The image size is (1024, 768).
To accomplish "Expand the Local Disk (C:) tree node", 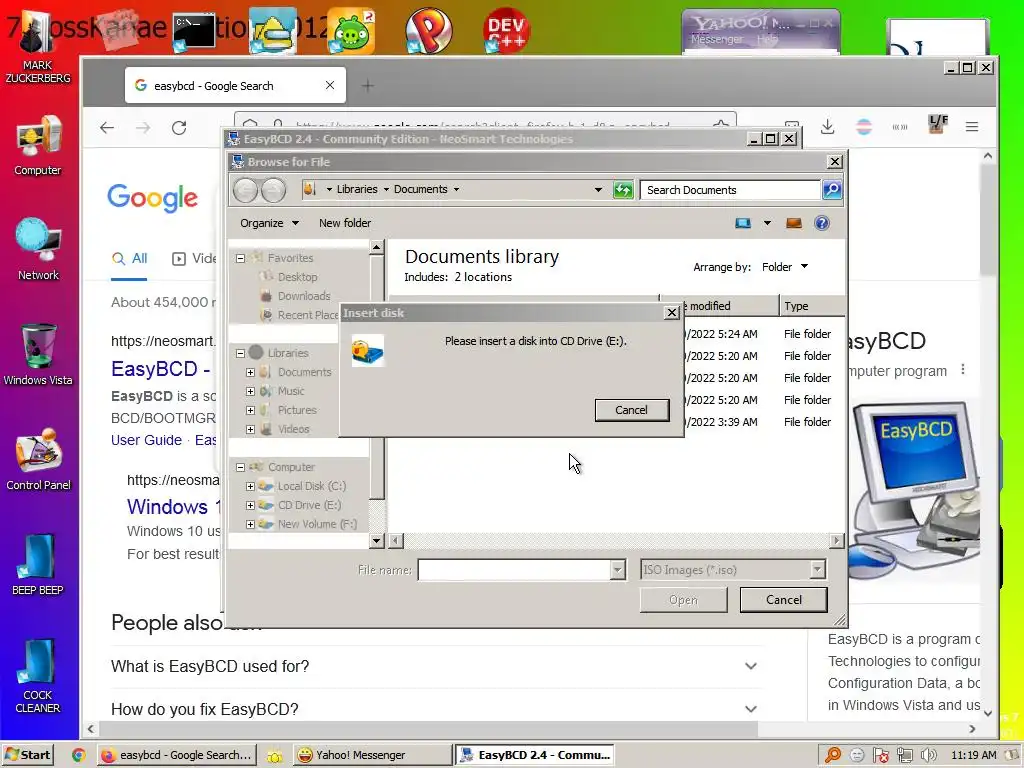I will tap(250, 486).
